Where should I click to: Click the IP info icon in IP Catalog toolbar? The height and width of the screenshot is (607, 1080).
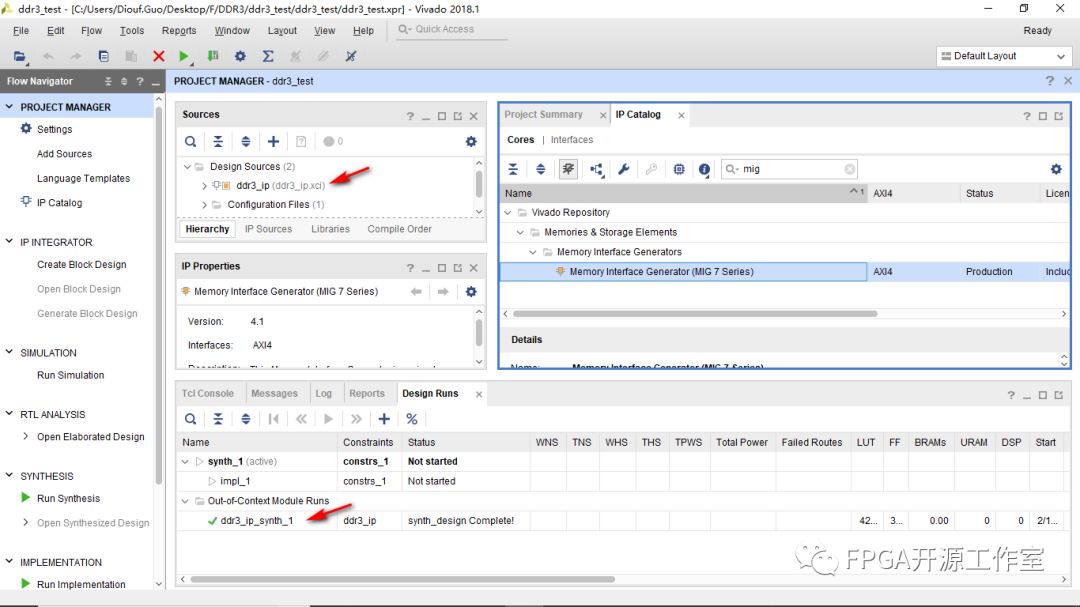tap(704, 169)
